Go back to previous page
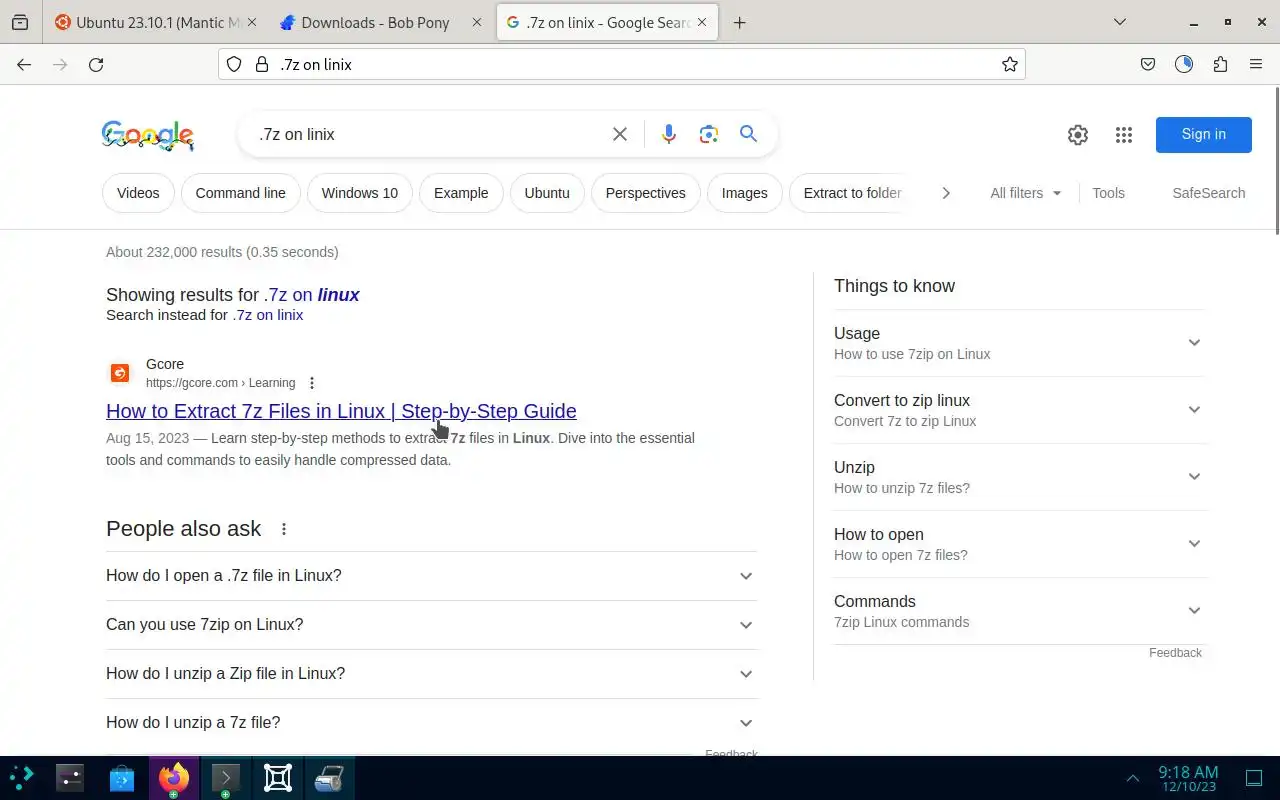 coord(24,64)
